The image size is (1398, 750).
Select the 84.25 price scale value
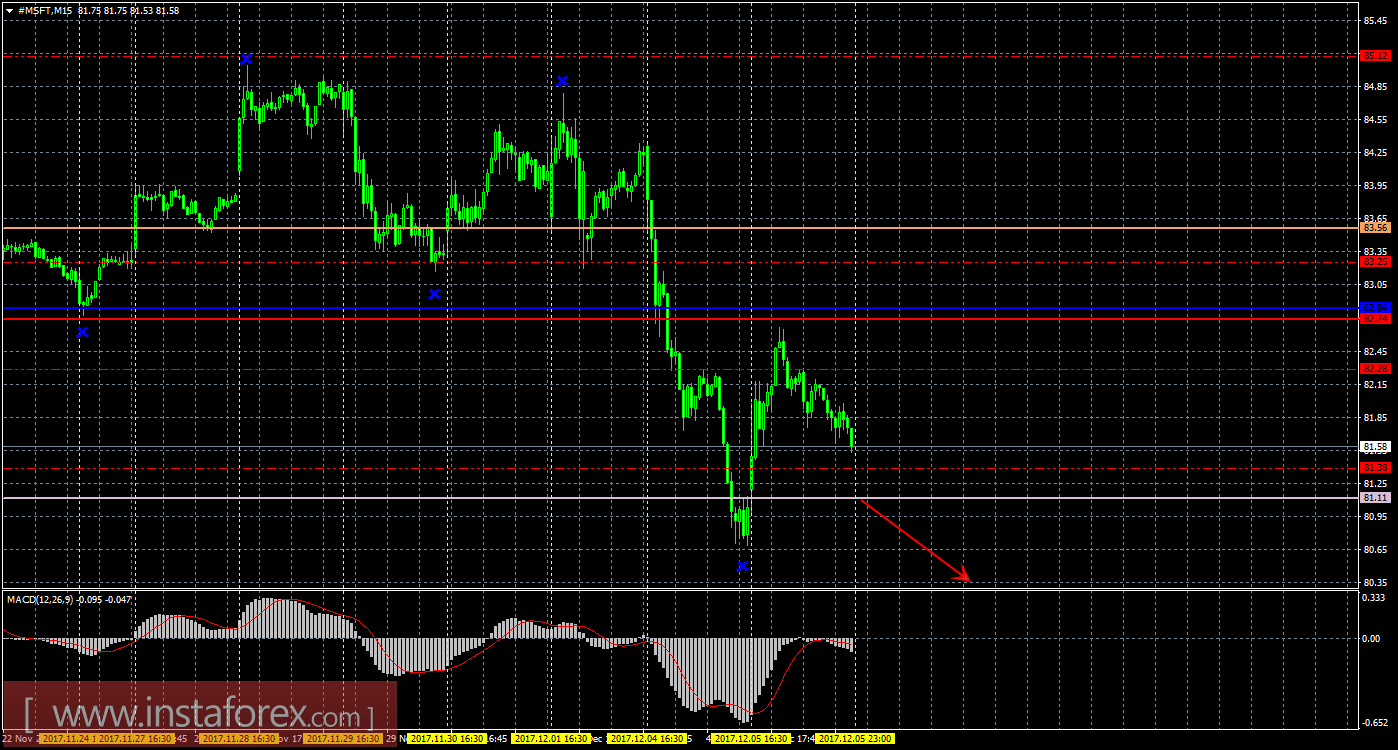pos(1376,152)
